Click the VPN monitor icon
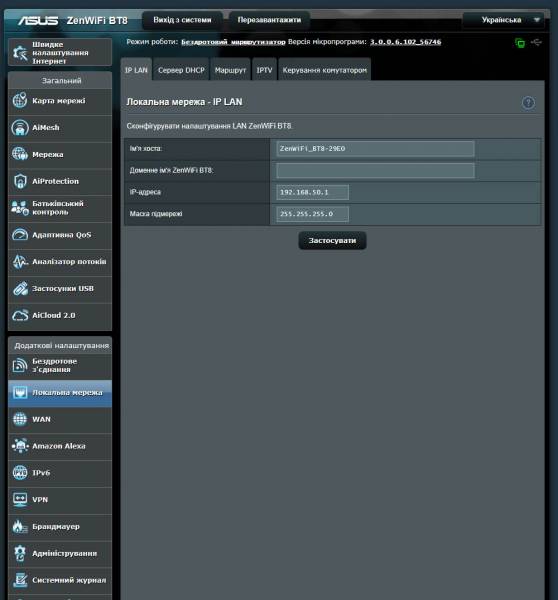 coord(20,499)
